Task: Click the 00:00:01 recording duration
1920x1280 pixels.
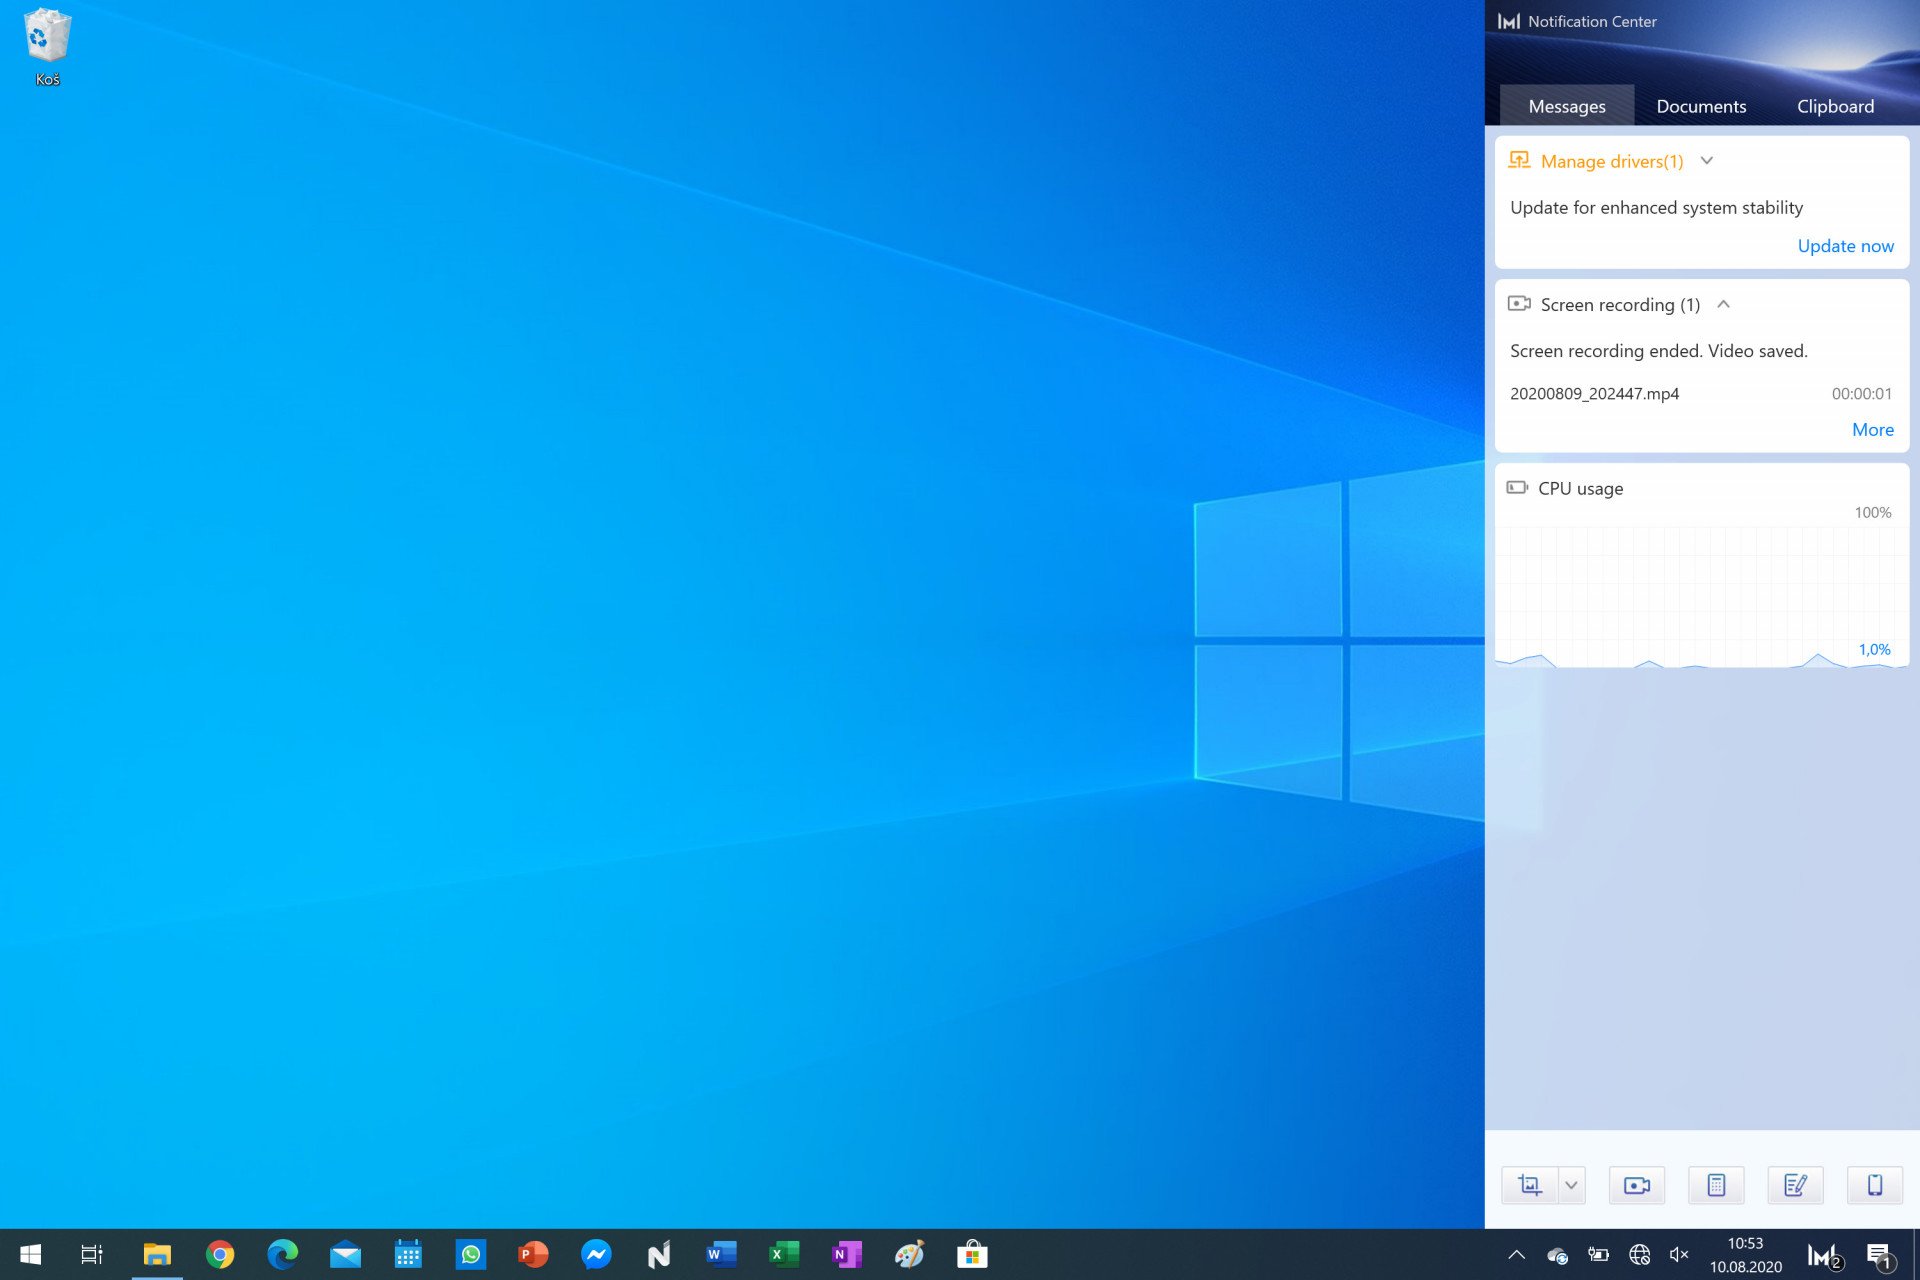Action: tap(1861, 393)
